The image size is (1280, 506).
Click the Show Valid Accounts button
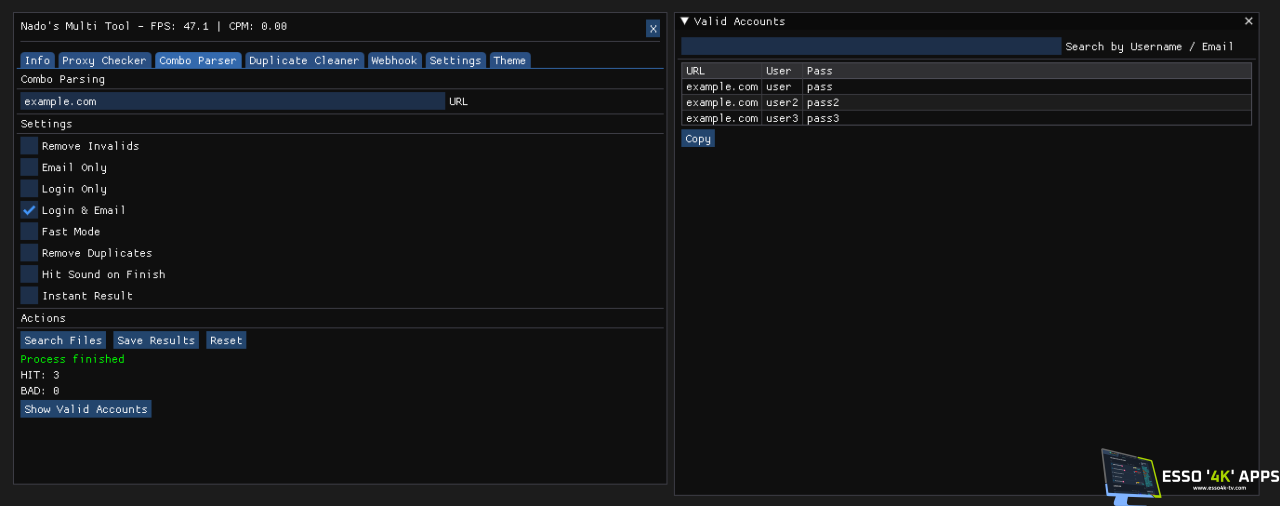[86, 409]
